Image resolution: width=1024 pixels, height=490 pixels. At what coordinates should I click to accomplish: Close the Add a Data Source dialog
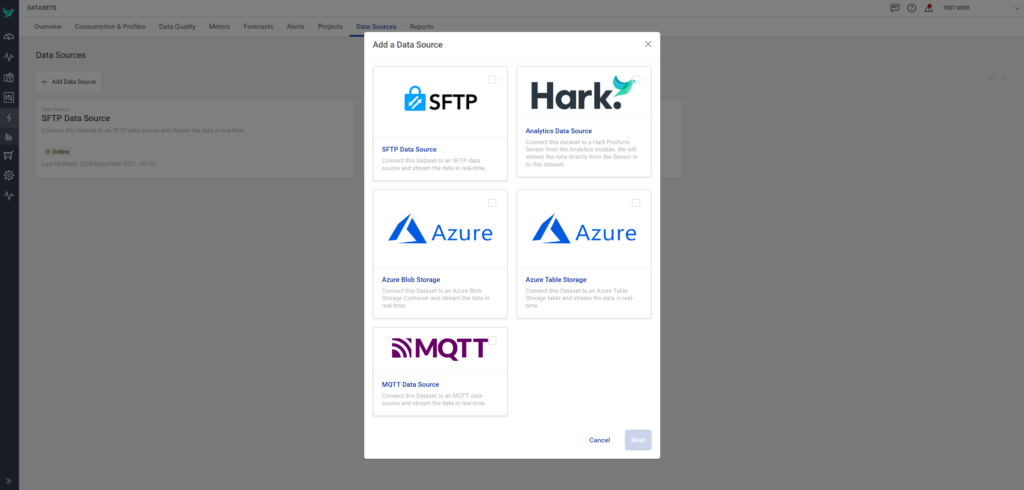(x=648, y=44)
